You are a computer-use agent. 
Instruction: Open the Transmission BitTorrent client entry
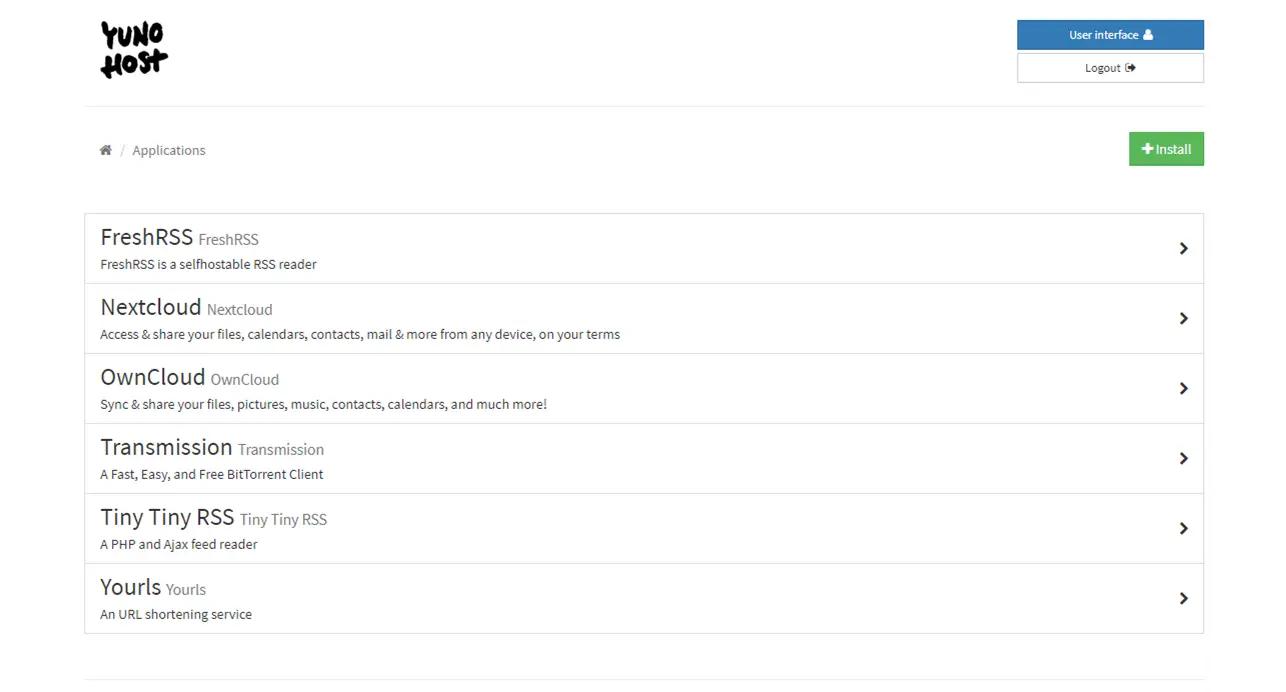coord(166,448)
